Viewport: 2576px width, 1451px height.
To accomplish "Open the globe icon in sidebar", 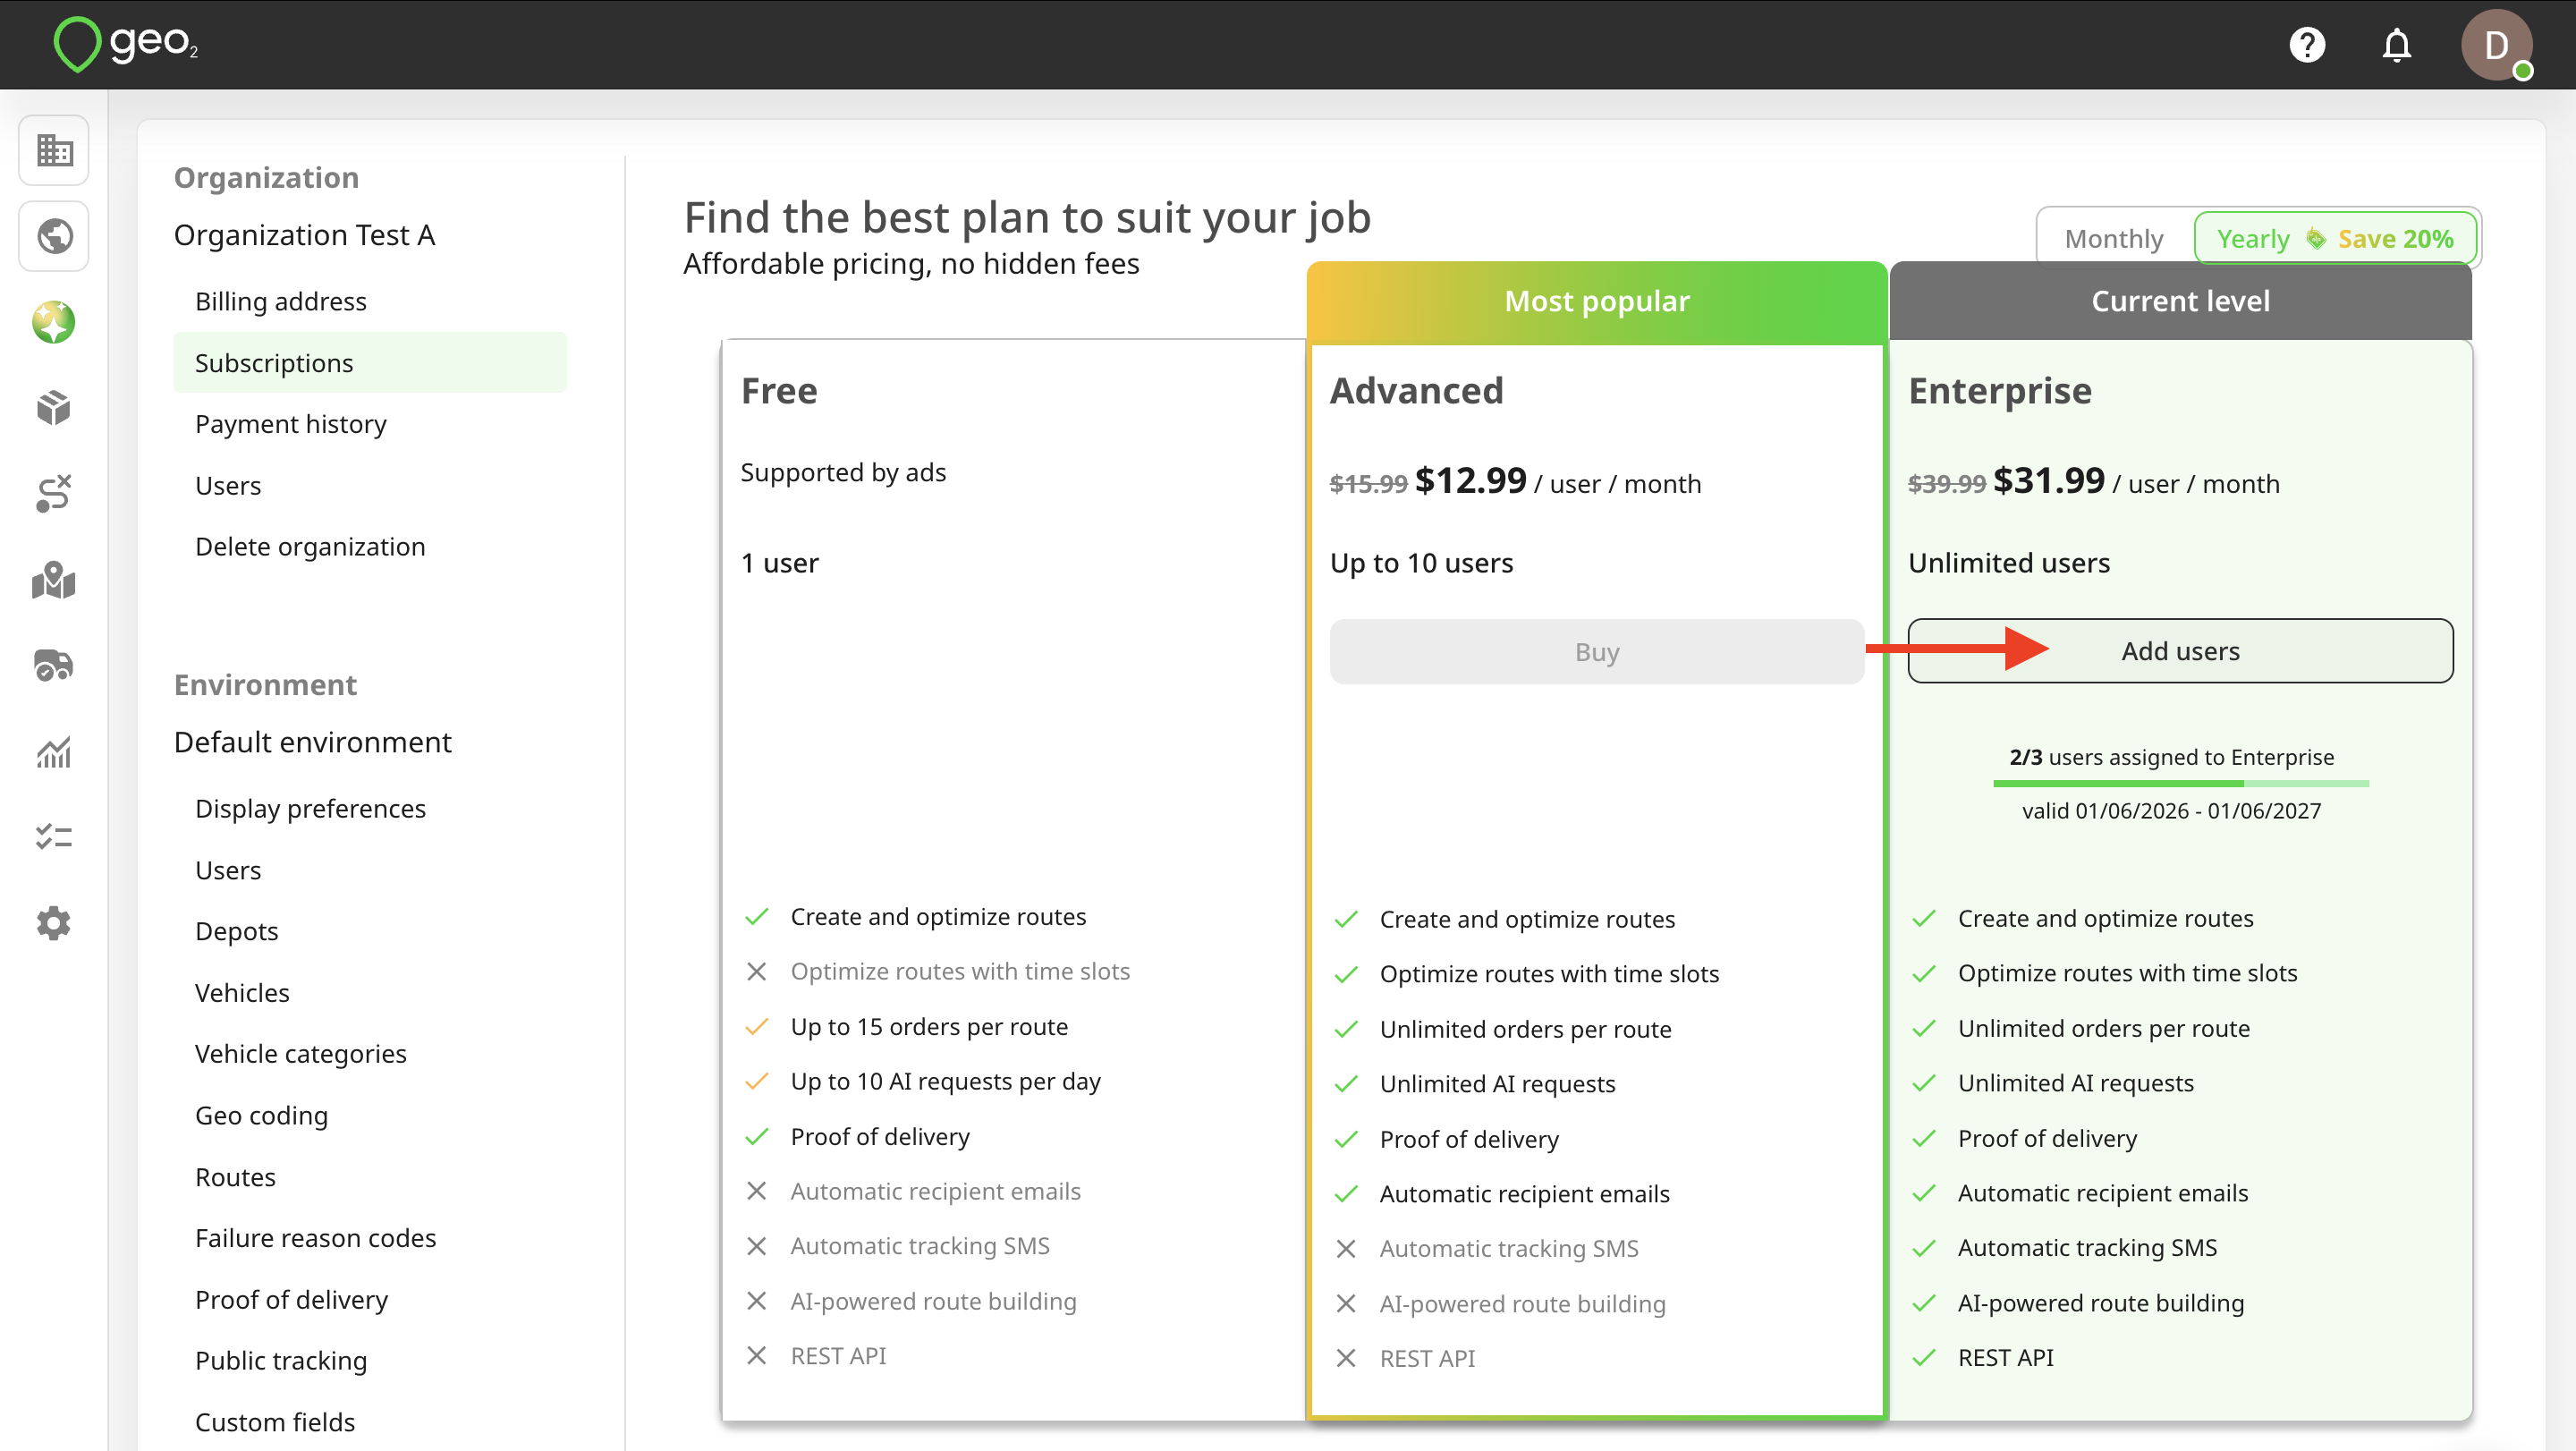I will coord(54,236).
